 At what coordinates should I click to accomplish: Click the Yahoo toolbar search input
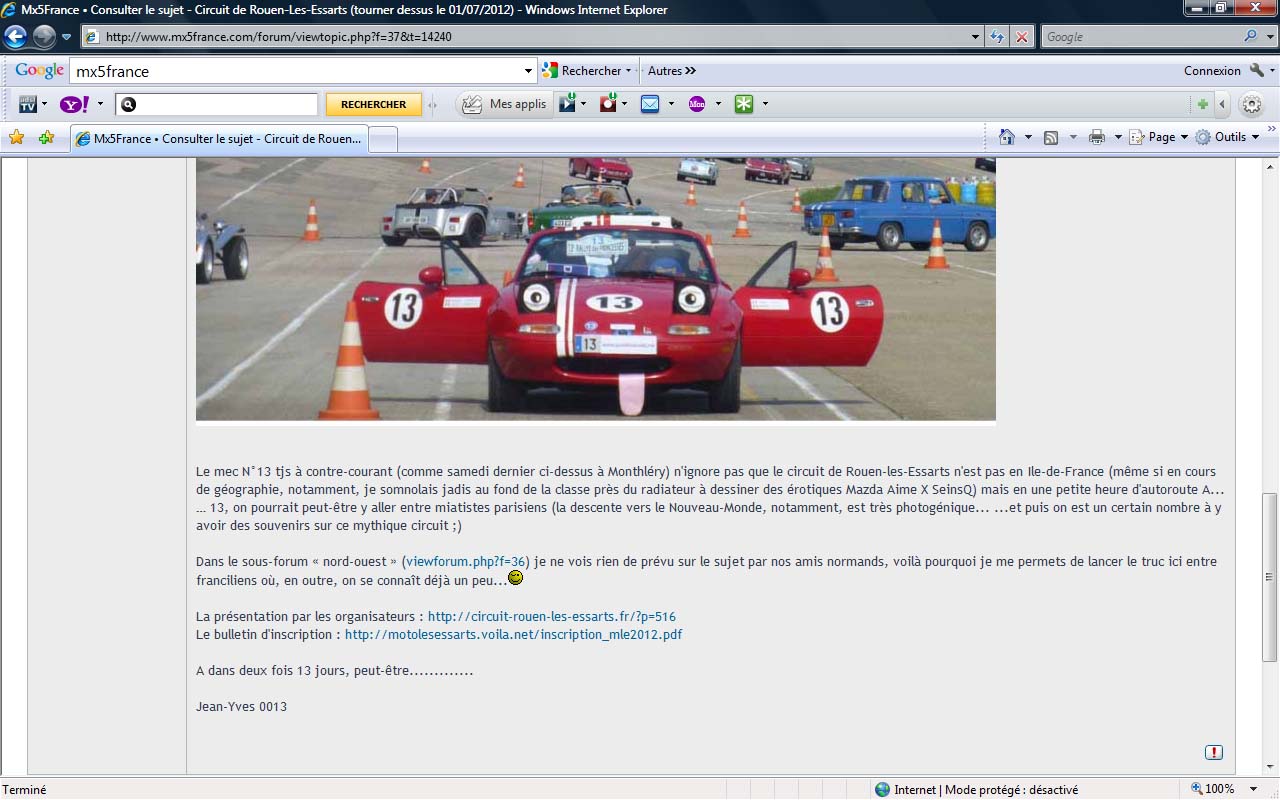click(217, 104)
